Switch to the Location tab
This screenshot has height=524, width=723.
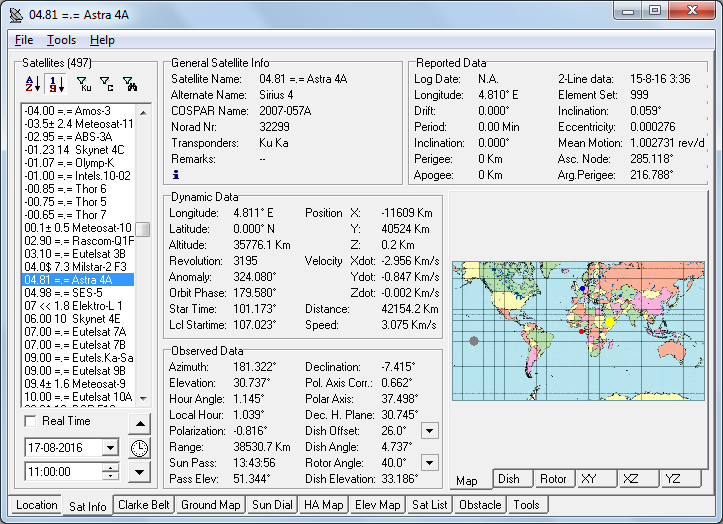[x=36, y=505]
